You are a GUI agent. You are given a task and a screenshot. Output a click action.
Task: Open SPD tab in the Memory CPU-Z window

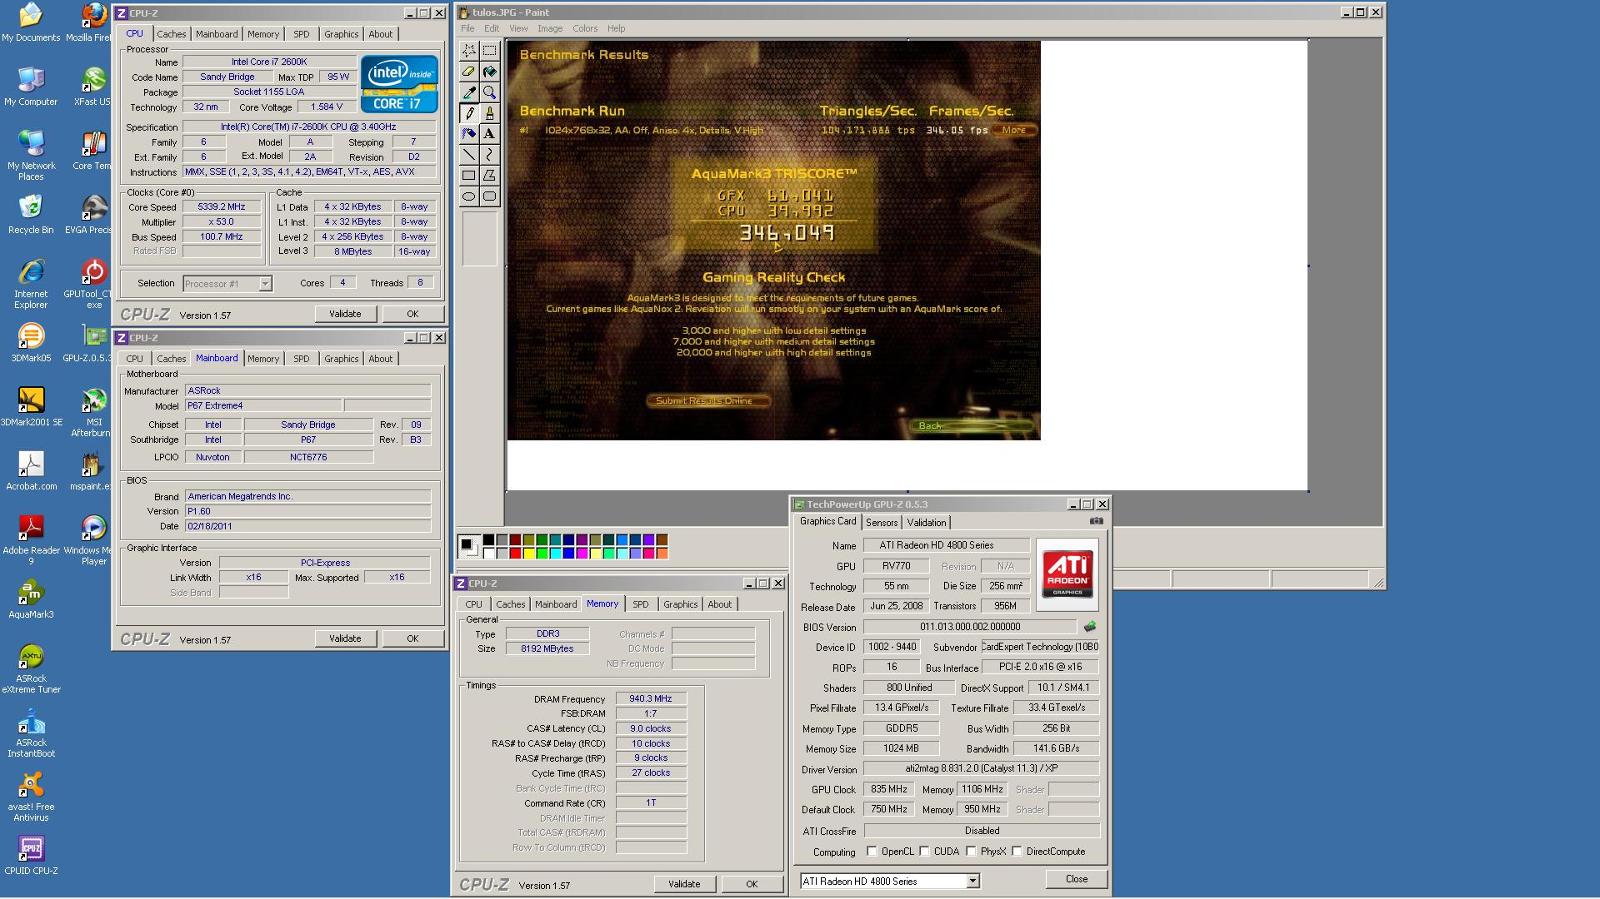coord(640,604)
